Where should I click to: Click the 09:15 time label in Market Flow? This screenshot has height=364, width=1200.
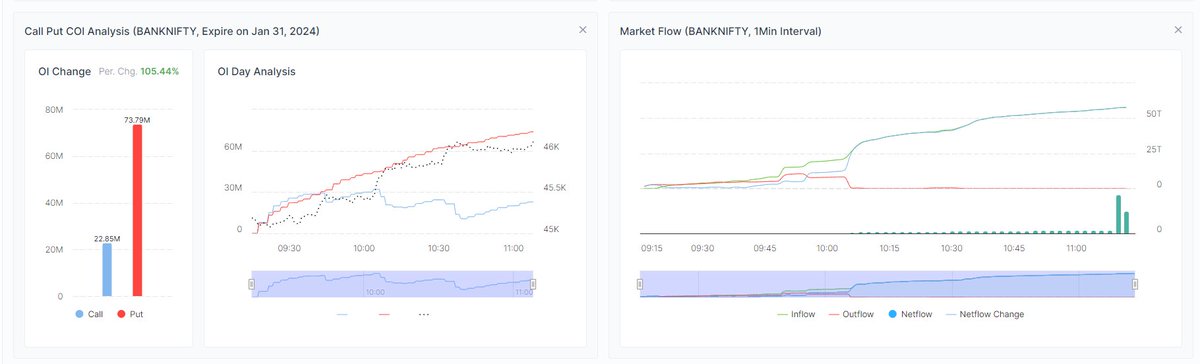(651, 248)
